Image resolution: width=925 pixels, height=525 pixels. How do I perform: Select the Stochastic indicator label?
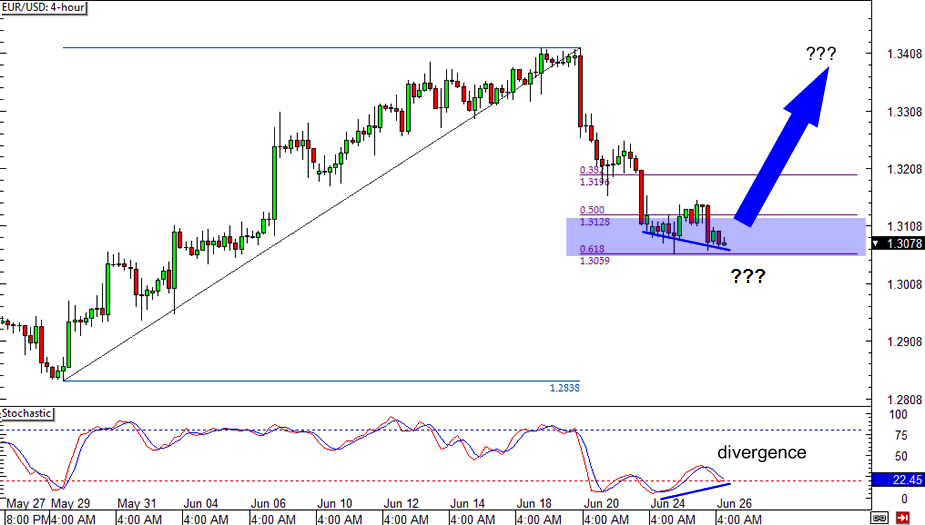coord(27,414)
